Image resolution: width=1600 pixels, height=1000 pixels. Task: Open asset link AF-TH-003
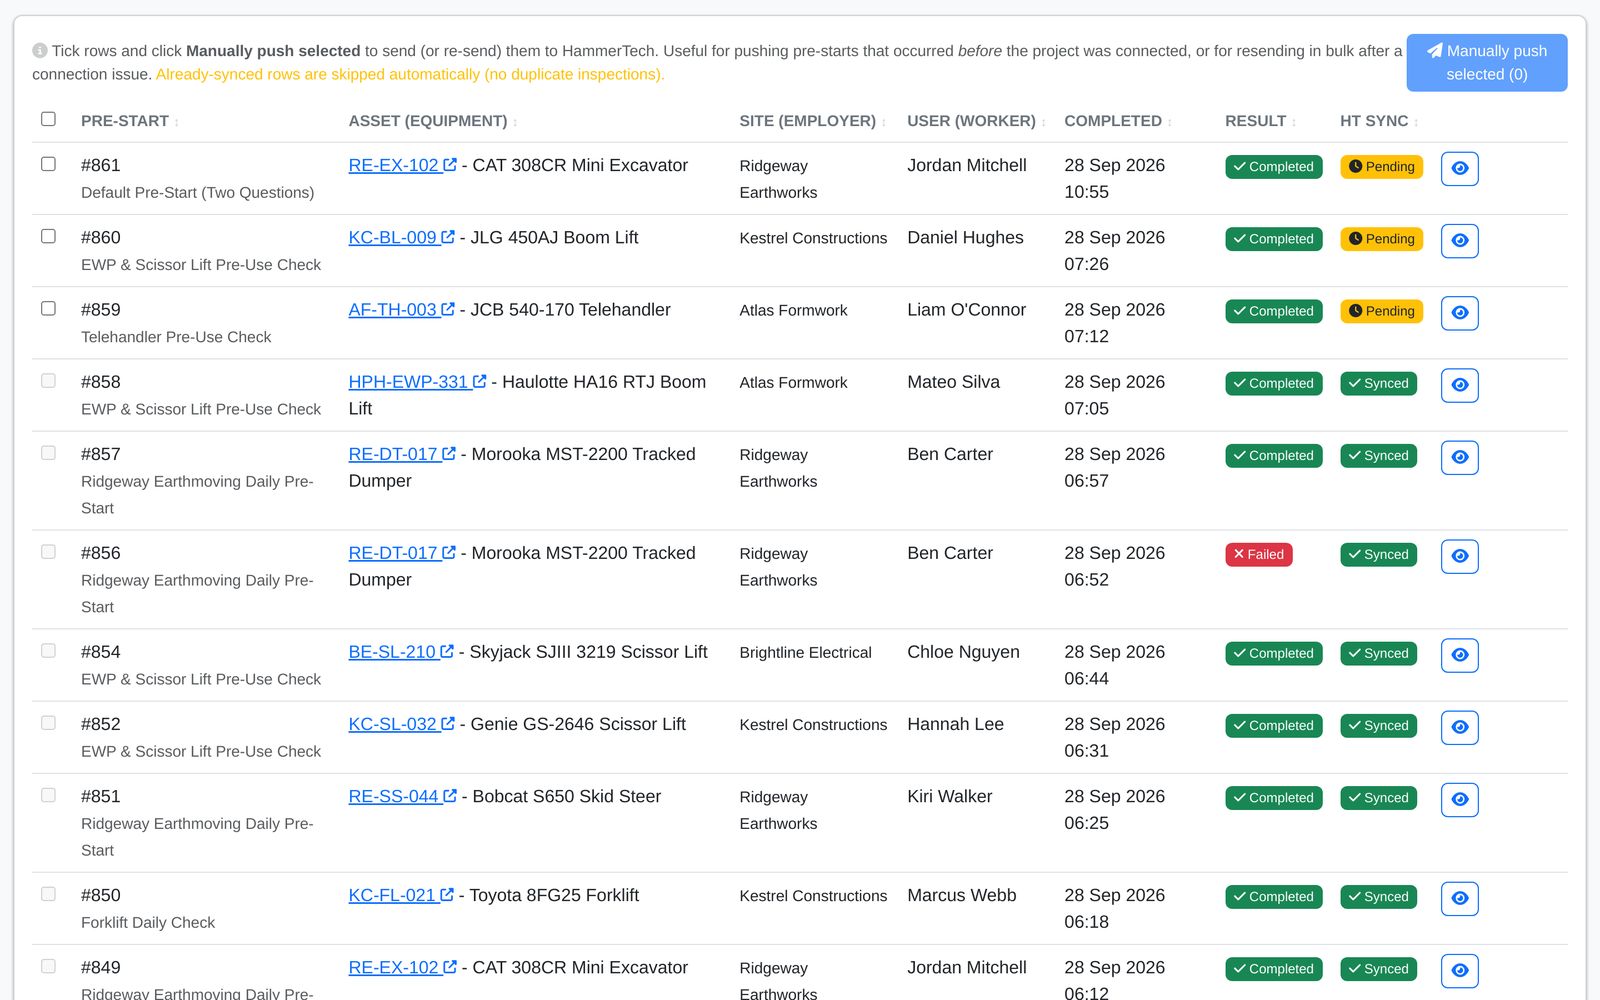tap(401, 310)
